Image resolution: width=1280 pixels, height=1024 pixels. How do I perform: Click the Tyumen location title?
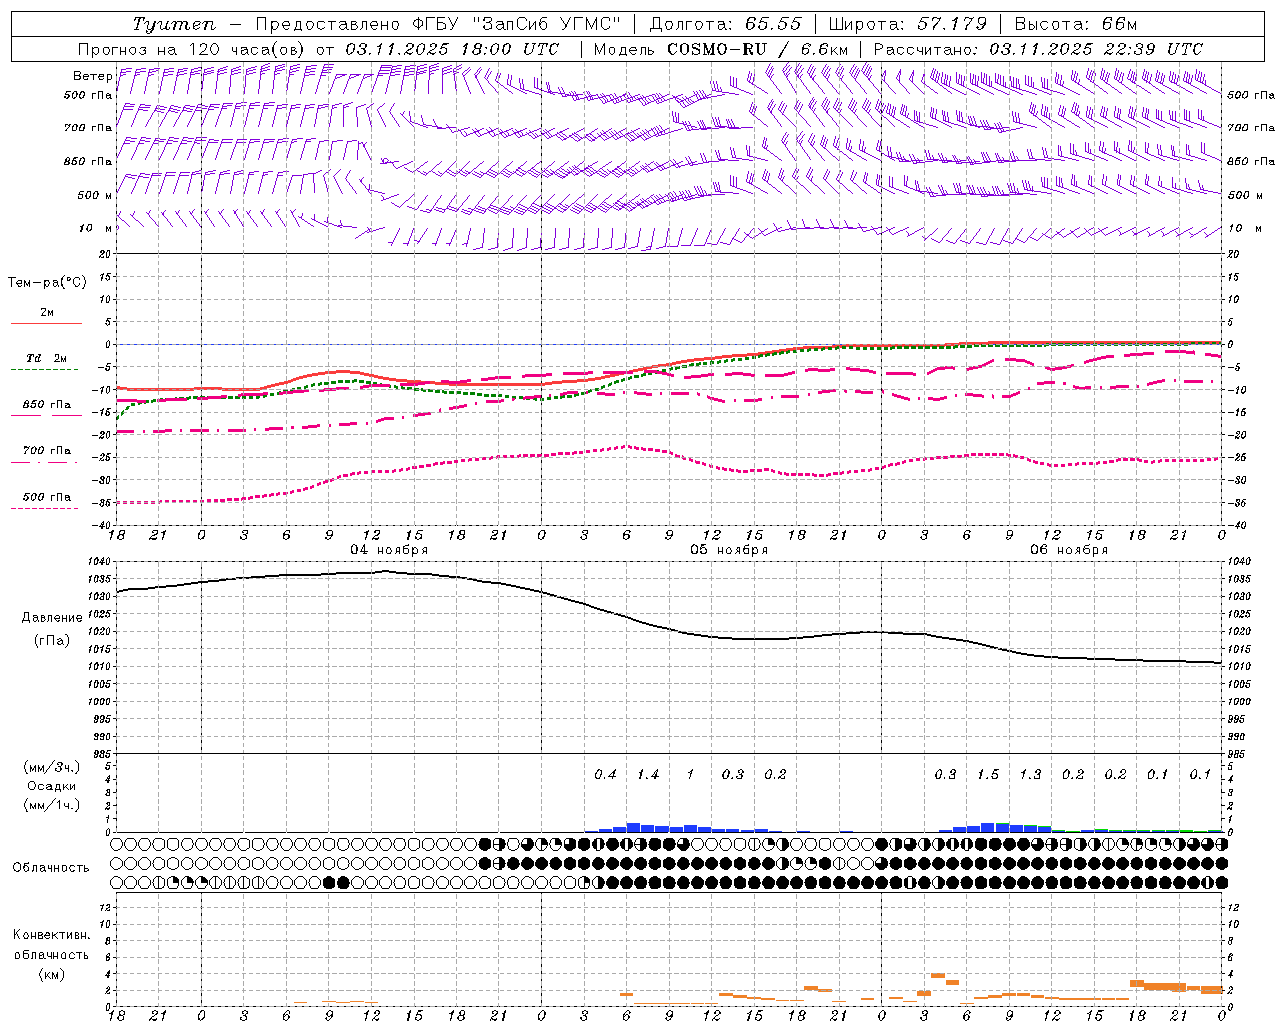(x=174, y=24)
